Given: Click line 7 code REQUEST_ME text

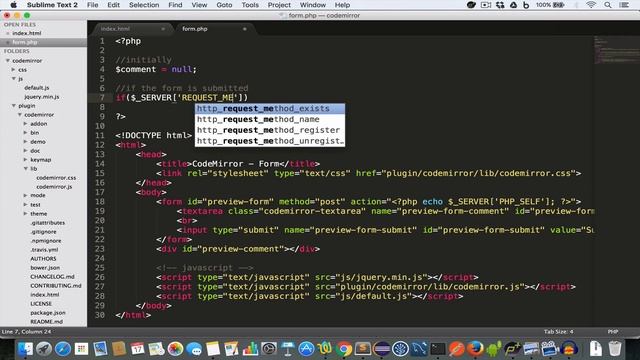Looking at the screenshot, I should point(207,98).
